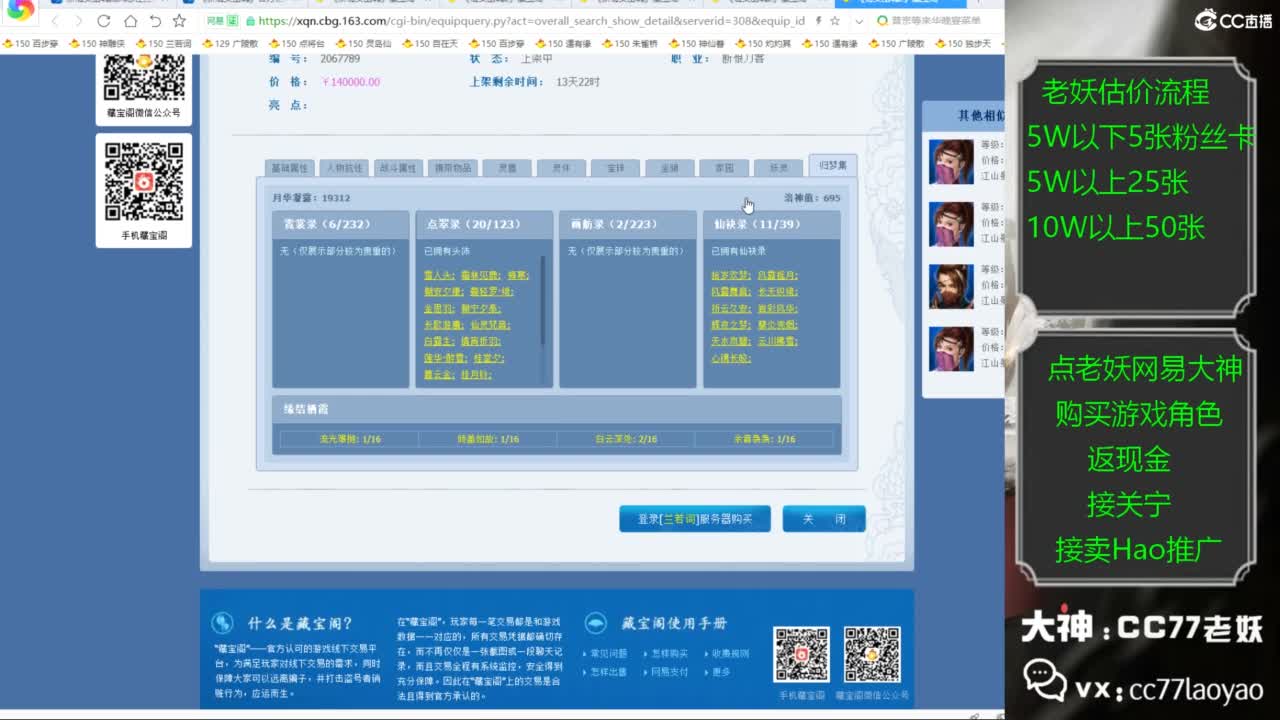Switch to the 坐骑 tab
This screenshot has width=1280, height=720.
click(x=669, y=168)
